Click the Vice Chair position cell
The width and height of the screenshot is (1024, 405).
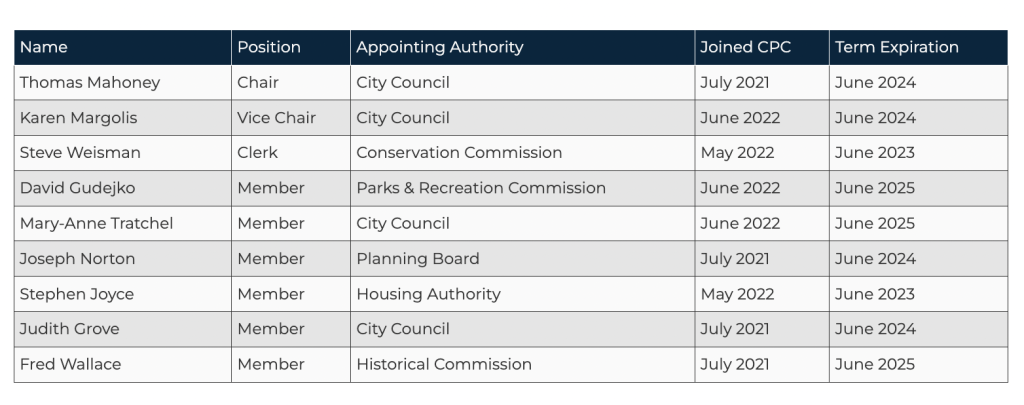tap(276, 118)
